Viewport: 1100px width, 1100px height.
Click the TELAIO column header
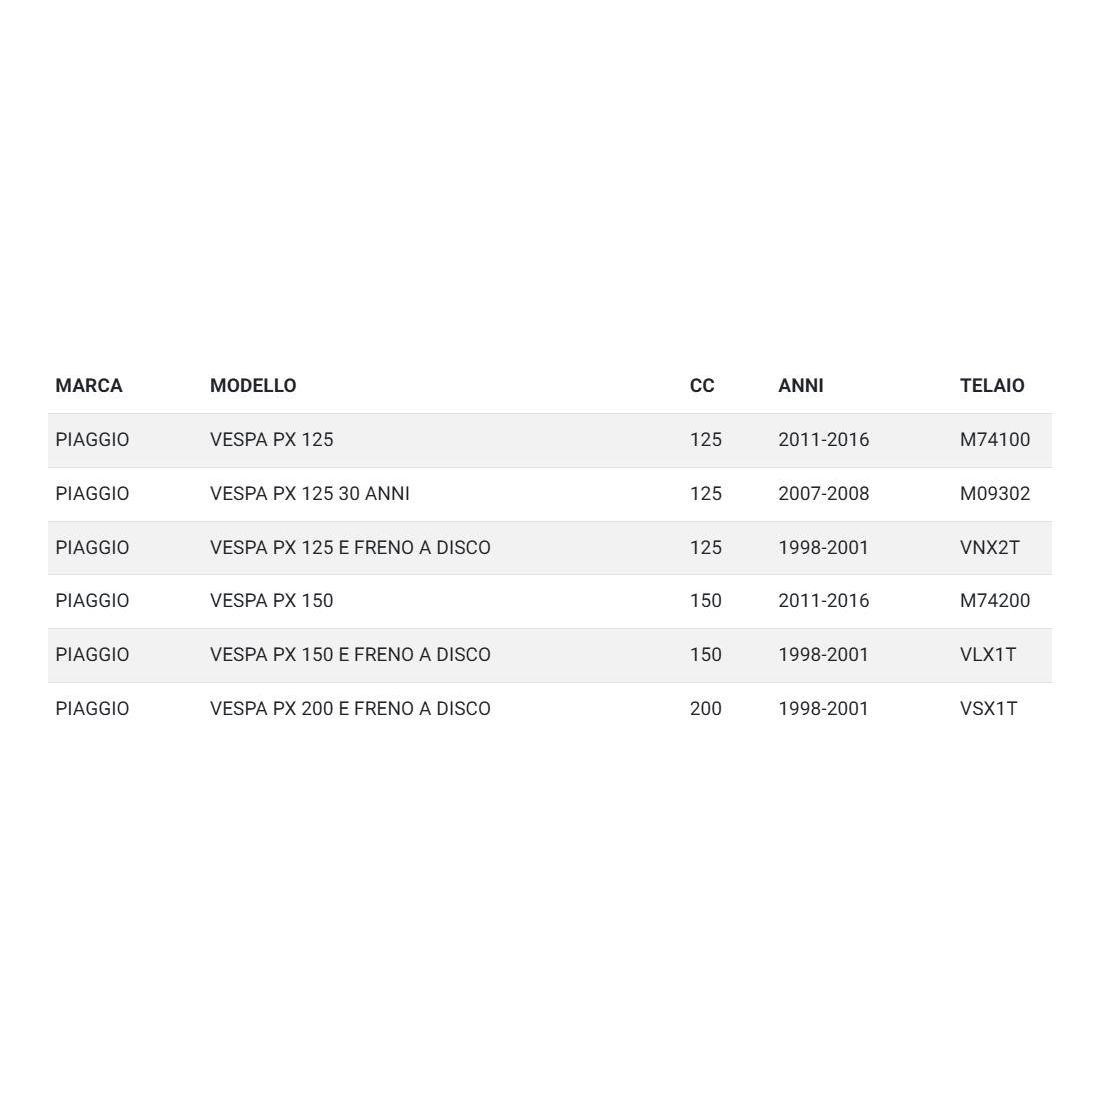992,386
